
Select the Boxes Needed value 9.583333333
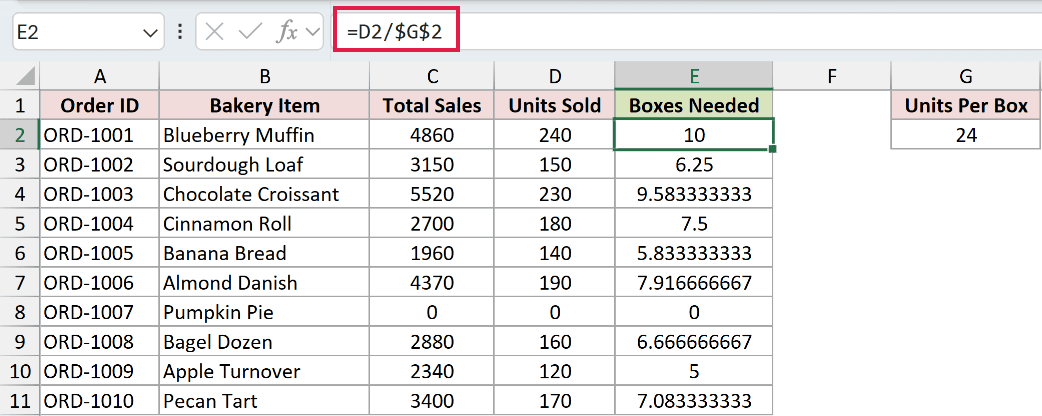click(x=694, y=194)
